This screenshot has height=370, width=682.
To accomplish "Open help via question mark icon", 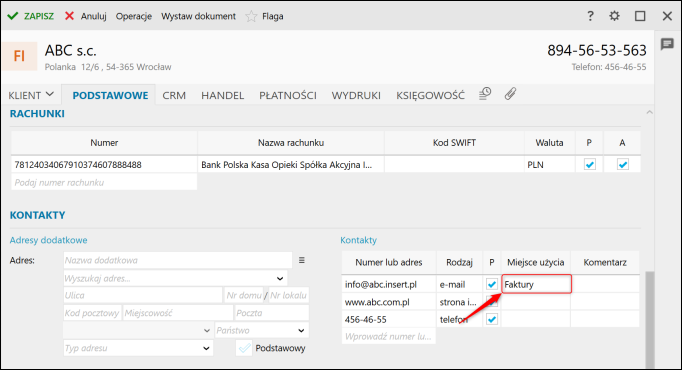I will (x=590, y=16).
